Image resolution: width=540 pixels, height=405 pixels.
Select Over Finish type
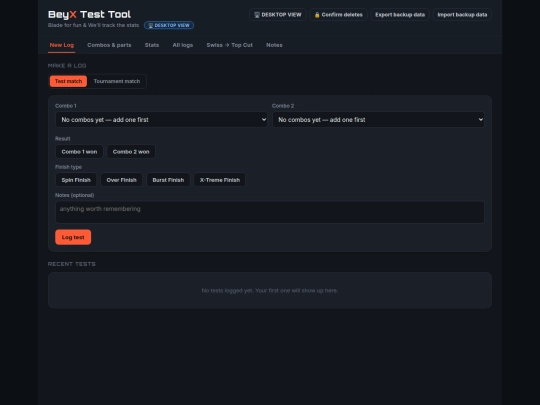click(122, 180)
